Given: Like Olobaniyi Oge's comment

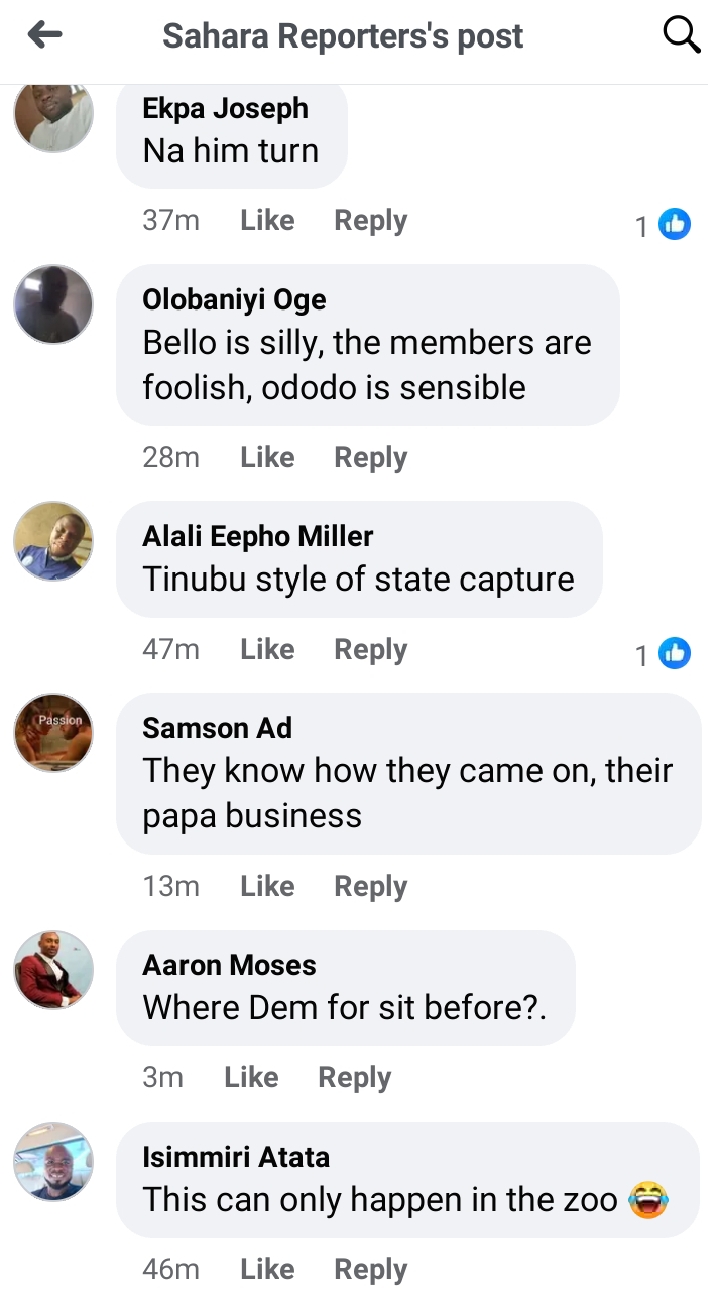Looking at the screenshot, I should click(x=267, y=458).
